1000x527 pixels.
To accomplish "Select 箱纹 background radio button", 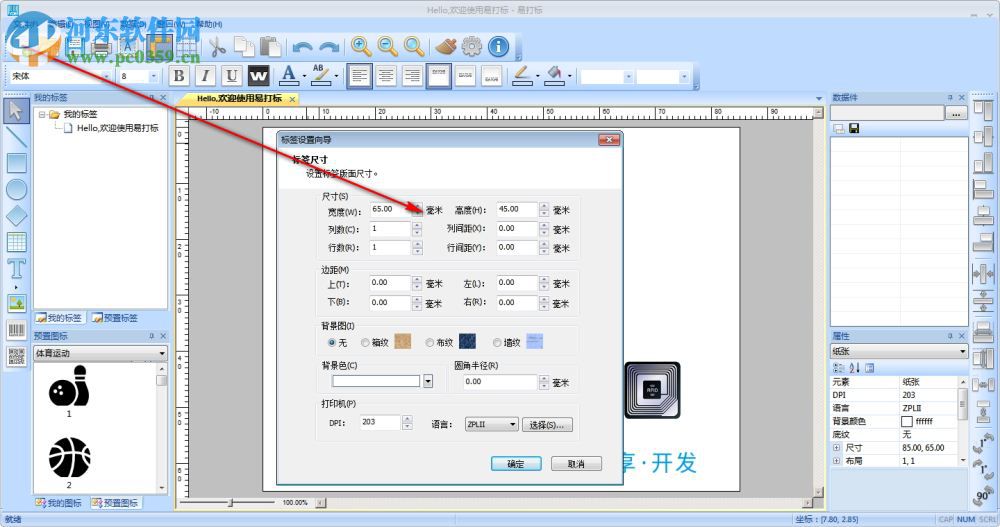I will 365,343.
